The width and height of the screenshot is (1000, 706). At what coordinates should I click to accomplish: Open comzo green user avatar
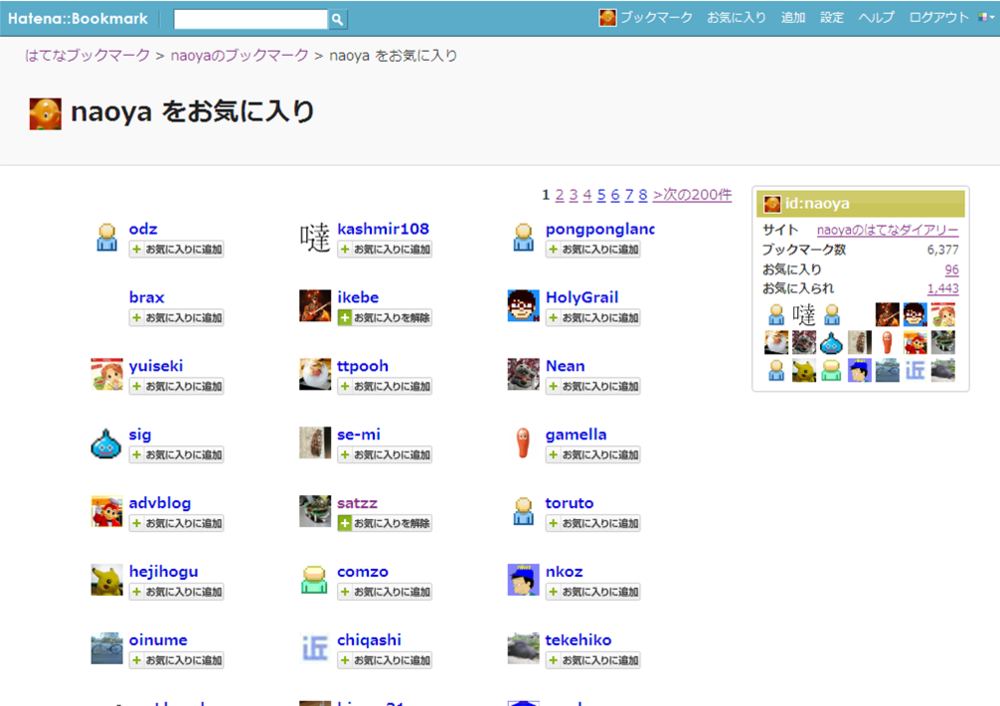[x=314, y=580]
